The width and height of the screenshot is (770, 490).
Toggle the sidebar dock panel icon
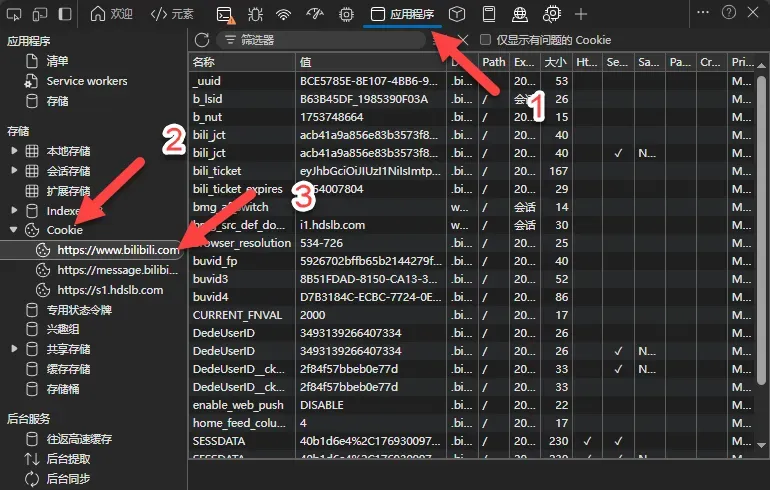point(65,14)
